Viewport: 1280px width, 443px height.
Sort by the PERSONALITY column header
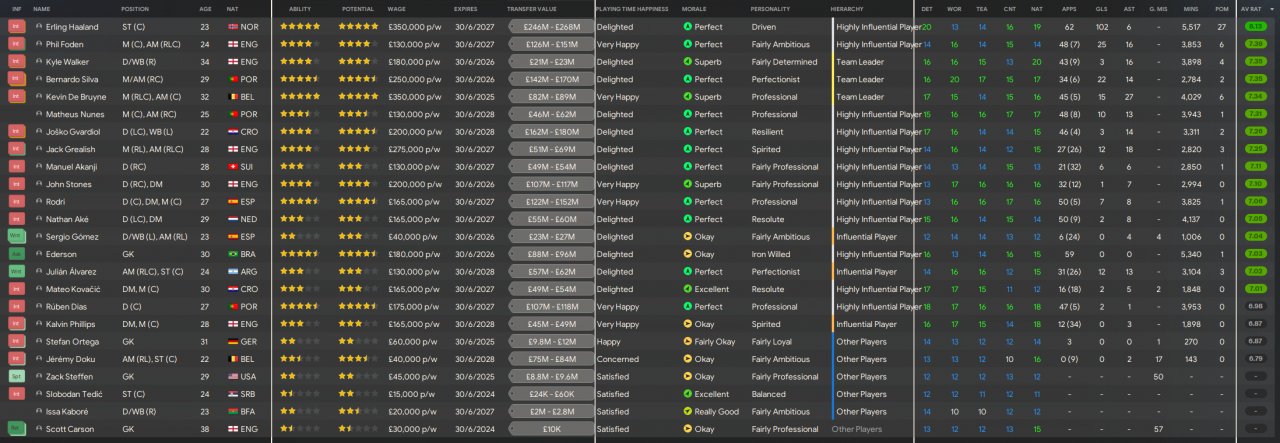coord(770,8)
